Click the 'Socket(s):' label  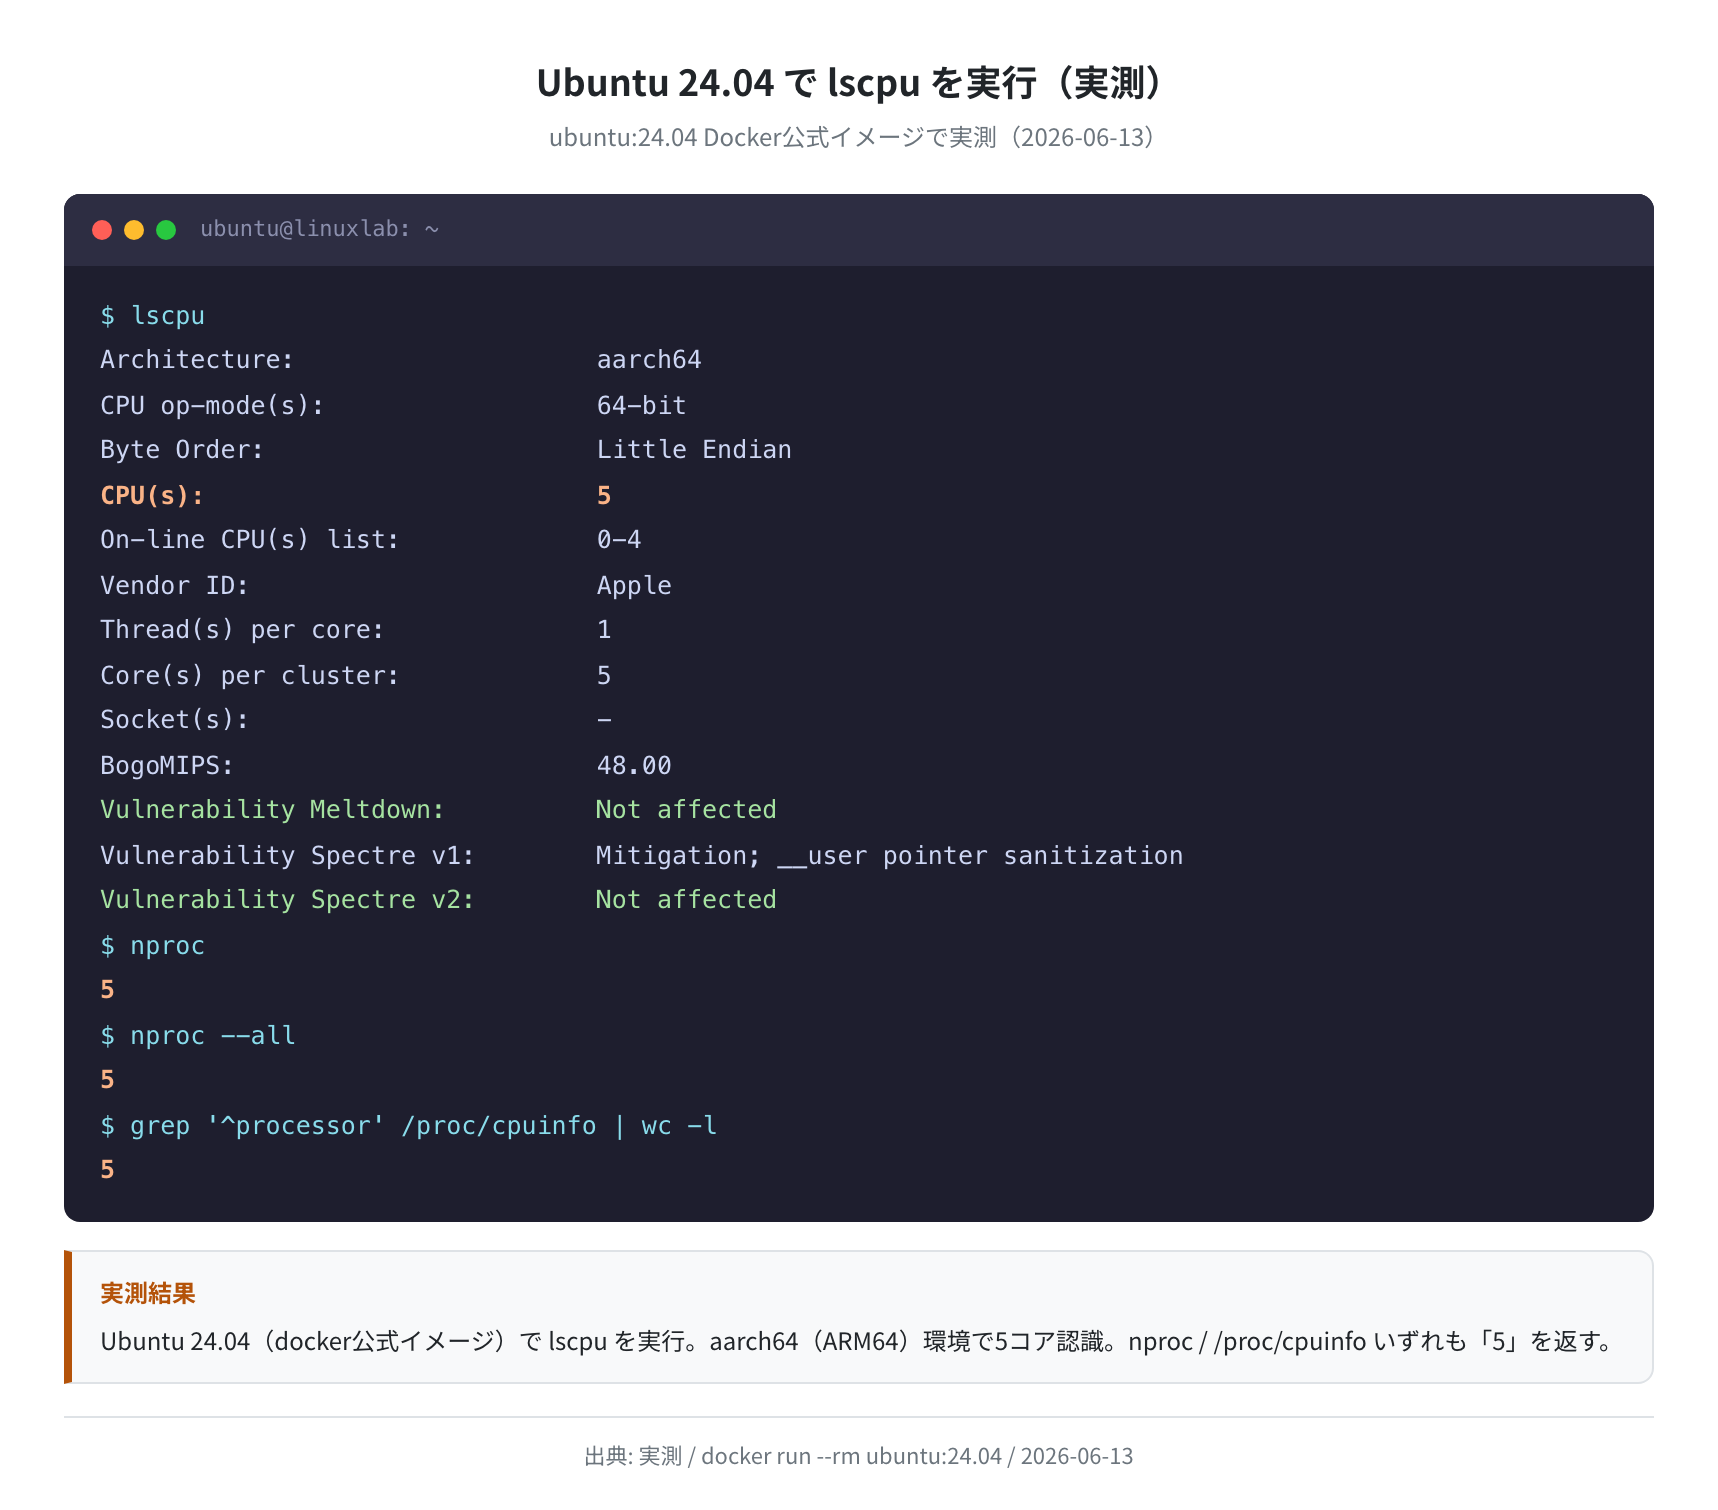174,720
